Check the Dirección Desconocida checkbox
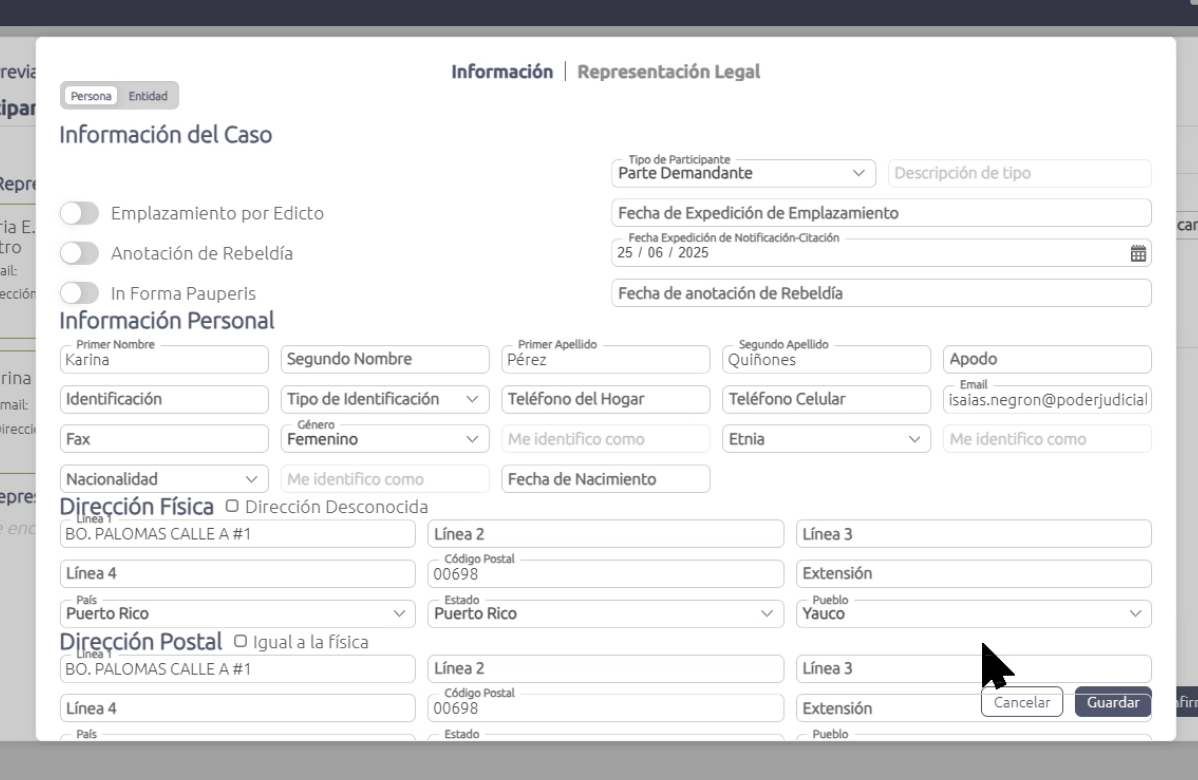 pyautogui.click(x=233, y=507)
